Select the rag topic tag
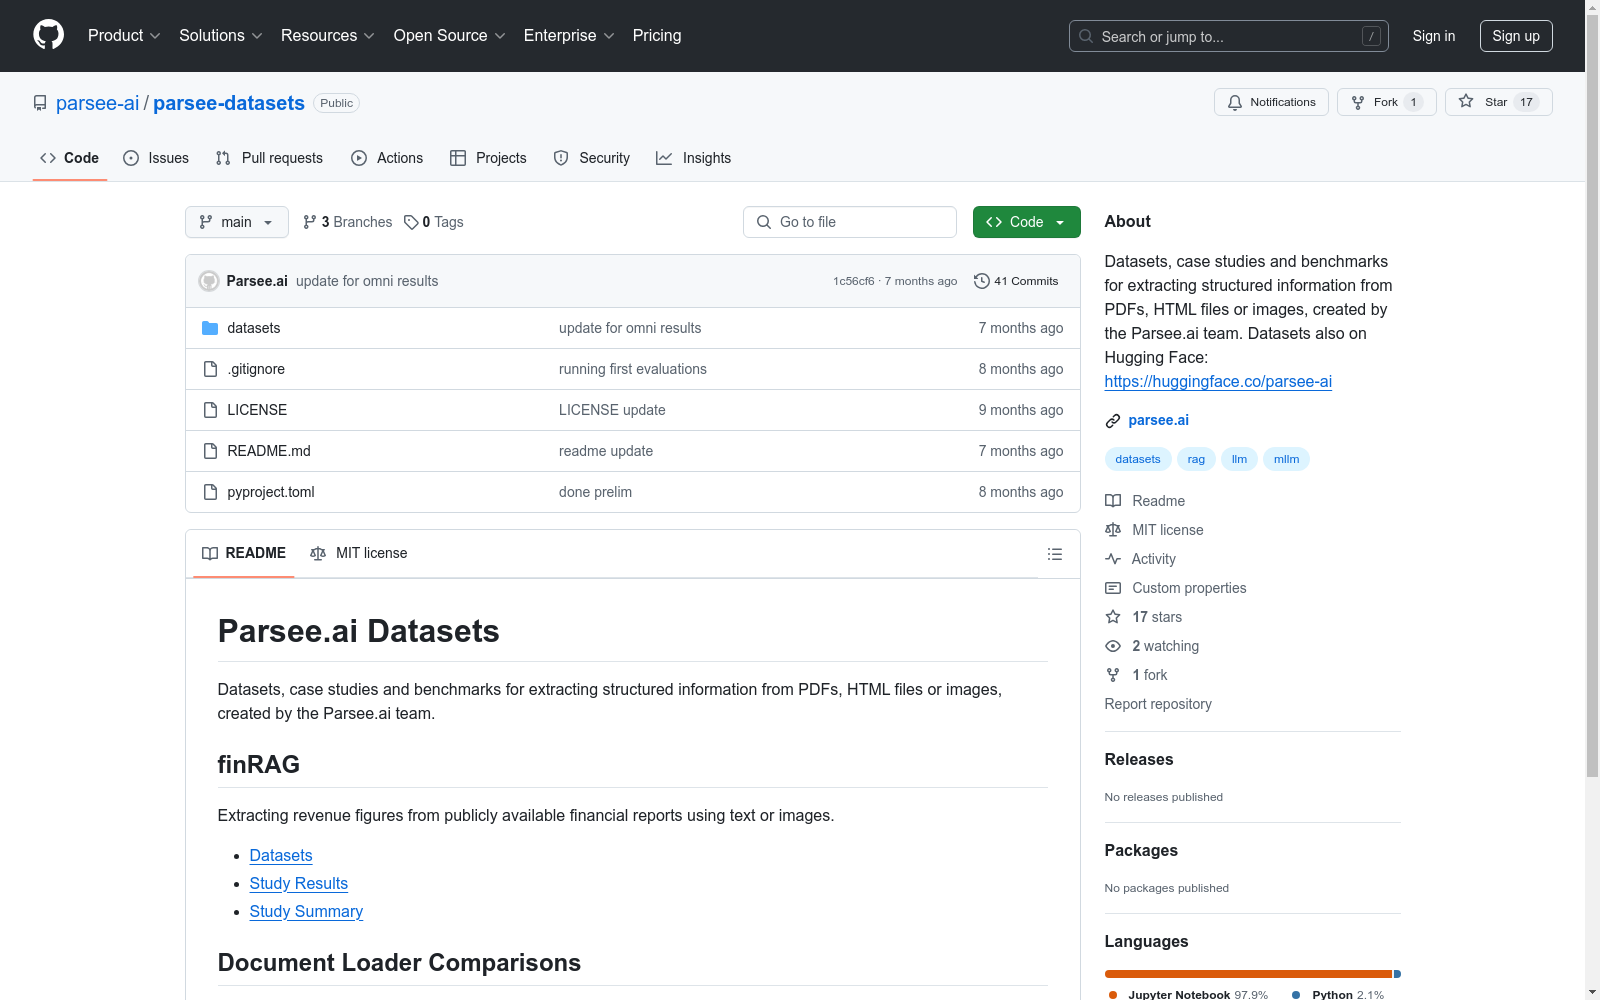Viewport: 1600px width, 1000px height. click(x=1196, y=459)
